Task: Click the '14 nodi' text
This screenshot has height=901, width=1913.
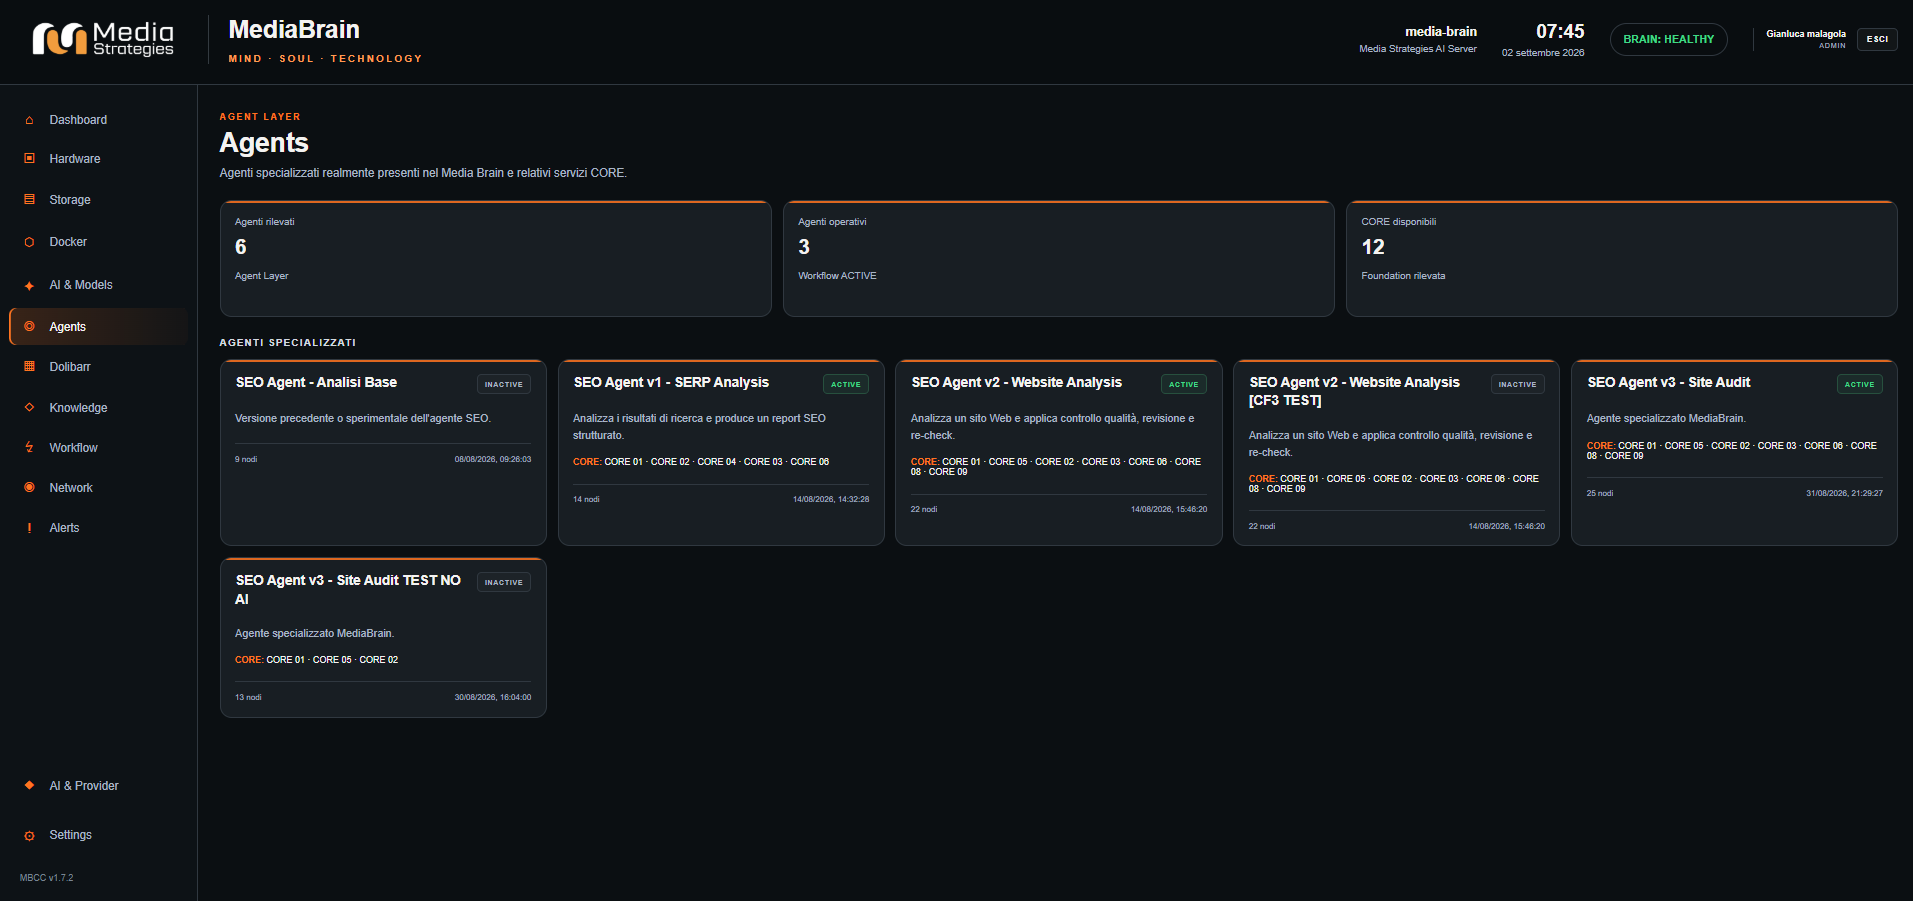Action: pyautogui.click(x=586, y=499)
